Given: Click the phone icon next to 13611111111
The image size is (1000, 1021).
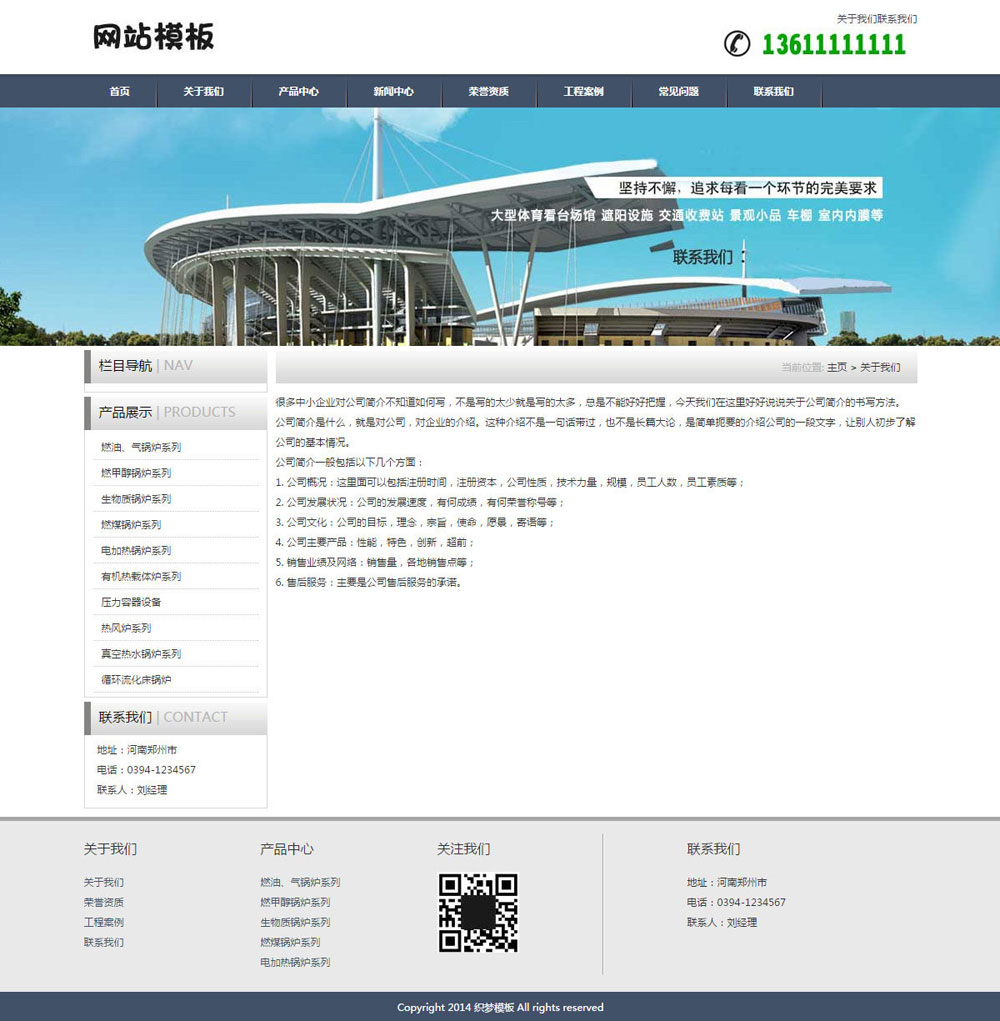Looking at the screenshot, I should coord(738,45).
